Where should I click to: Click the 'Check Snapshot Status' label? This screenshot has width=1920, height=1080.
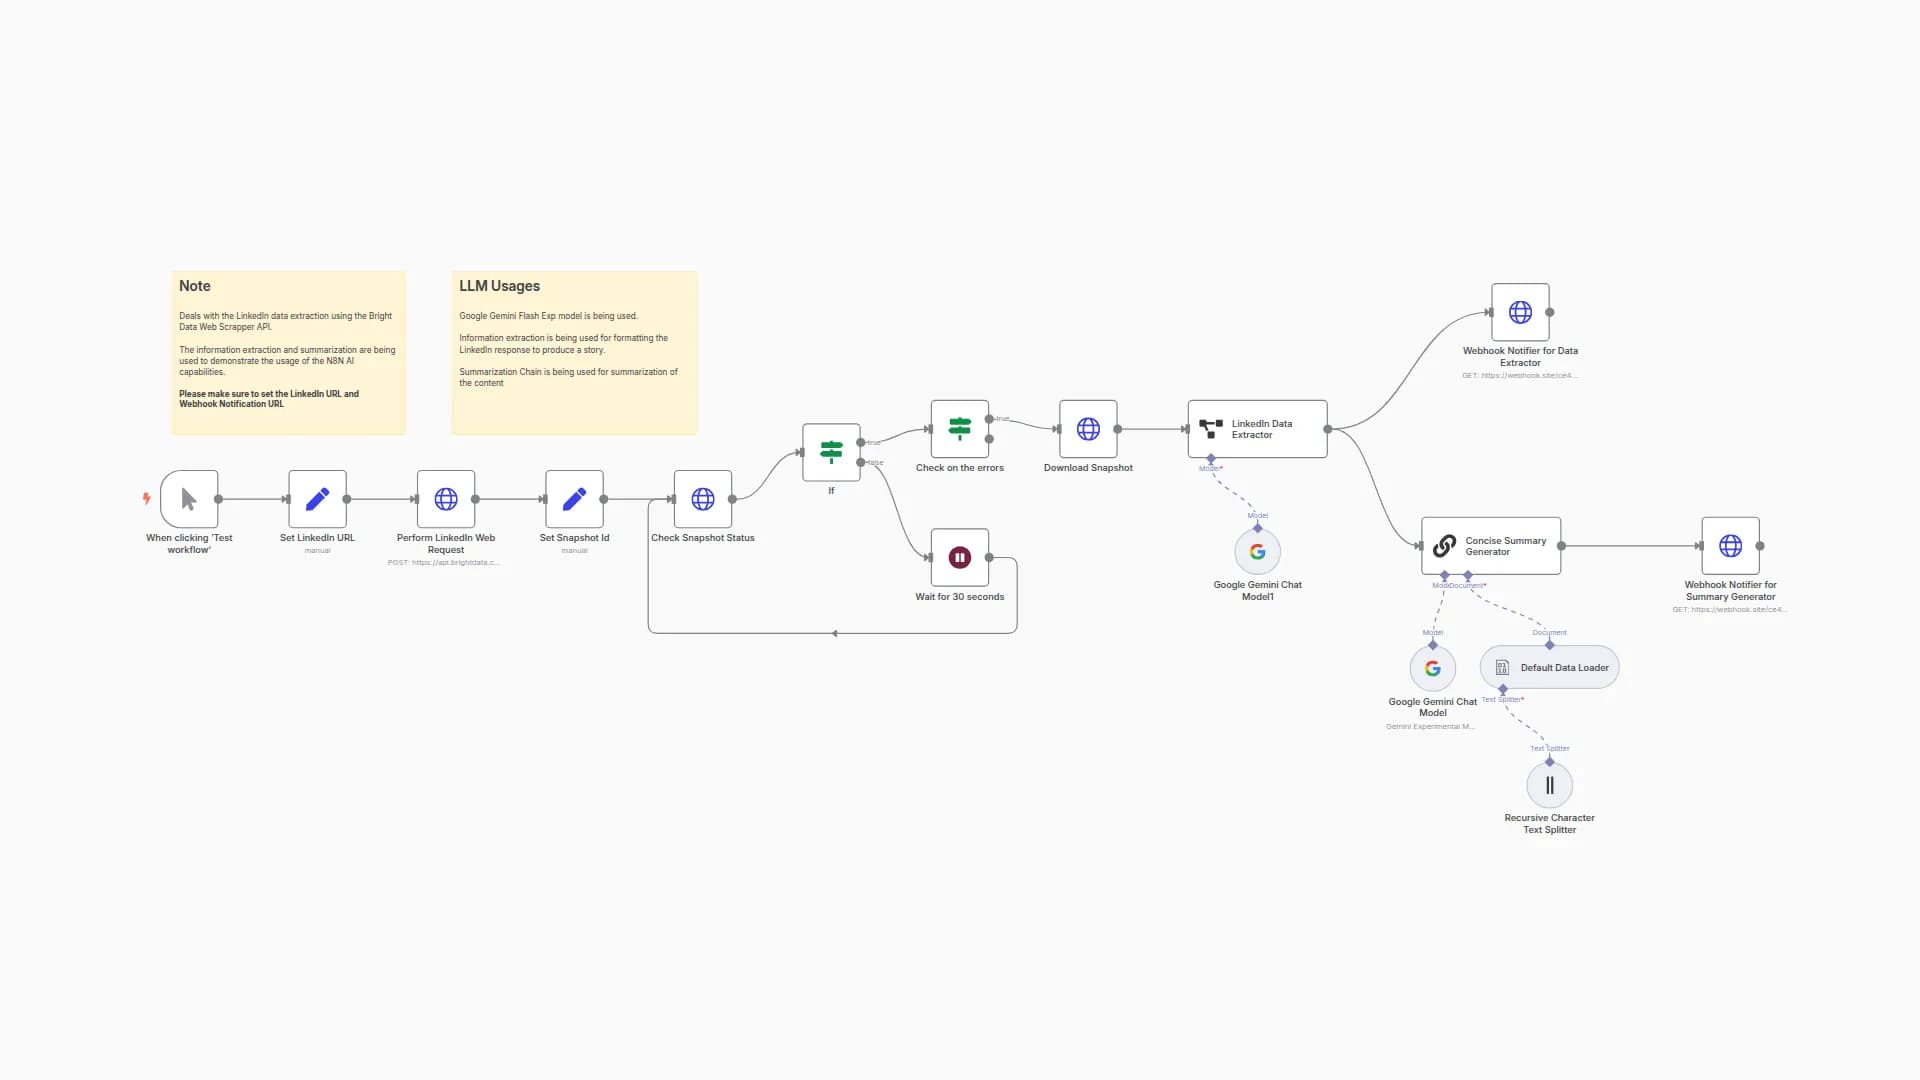coord(703,538)
